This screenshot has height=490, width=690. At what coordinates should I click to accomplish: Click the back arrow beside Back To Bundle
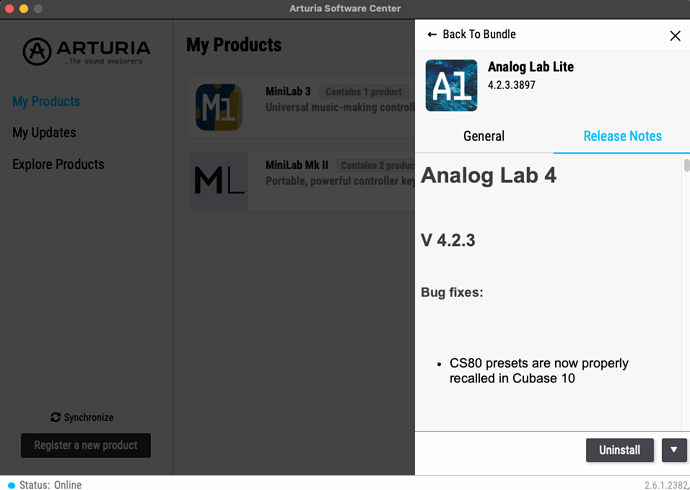pyautogui.click(x=432, y=34)
